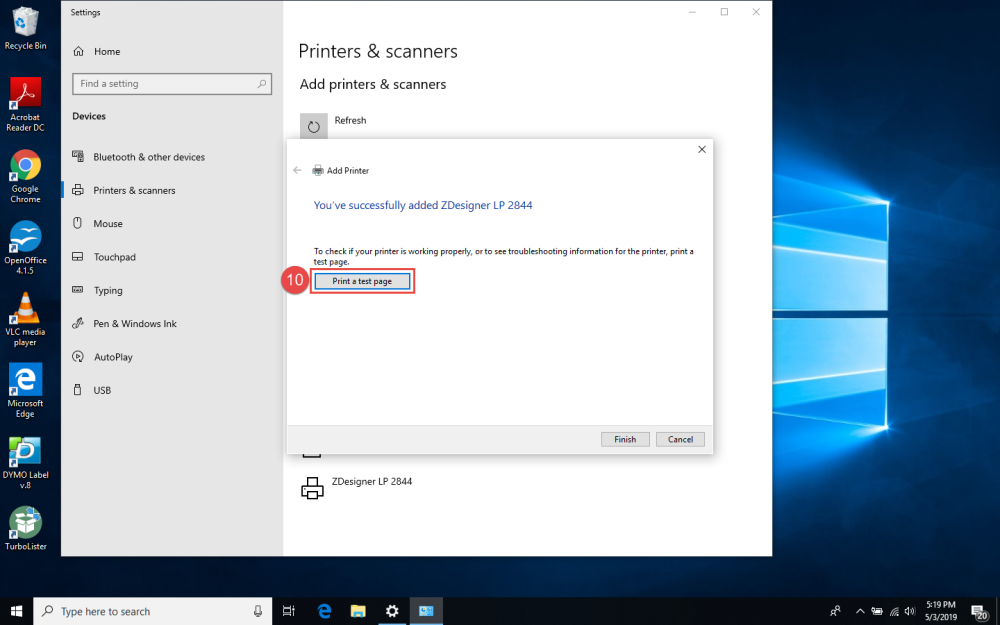This screenshot has width=1000, height=625.
Task: Click the magnifier icon in Find a setting
Action: pos(261,84)
